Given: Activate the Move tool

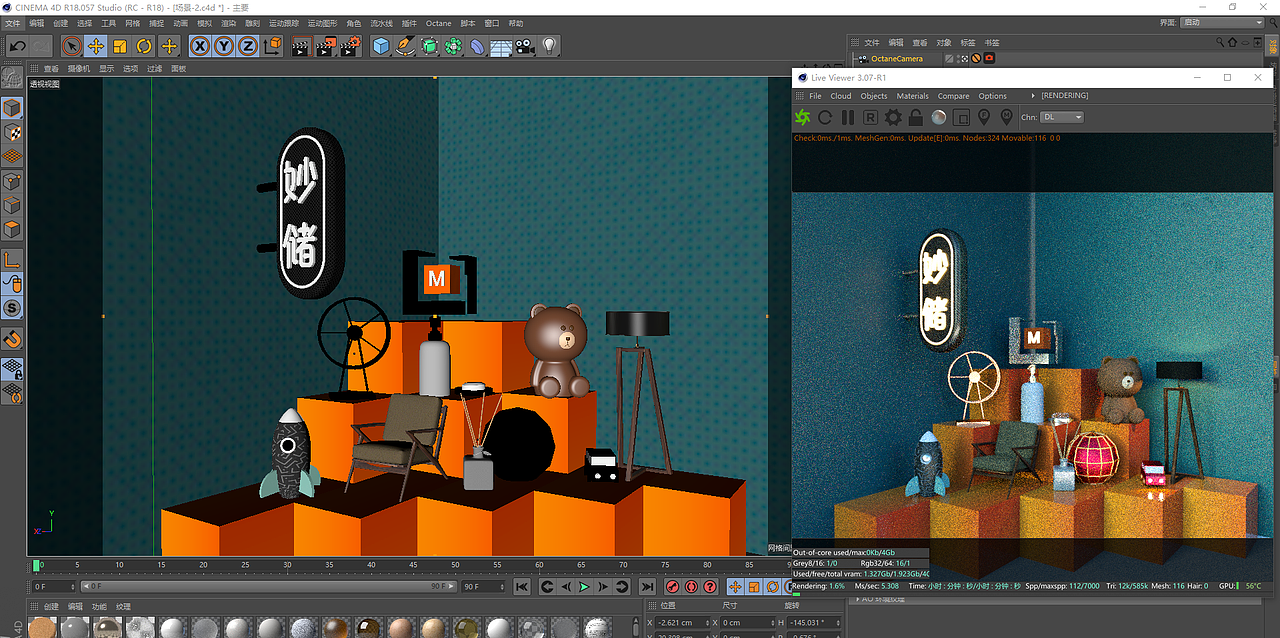Looking at the screenshot, I should click(x=96, y=46).
